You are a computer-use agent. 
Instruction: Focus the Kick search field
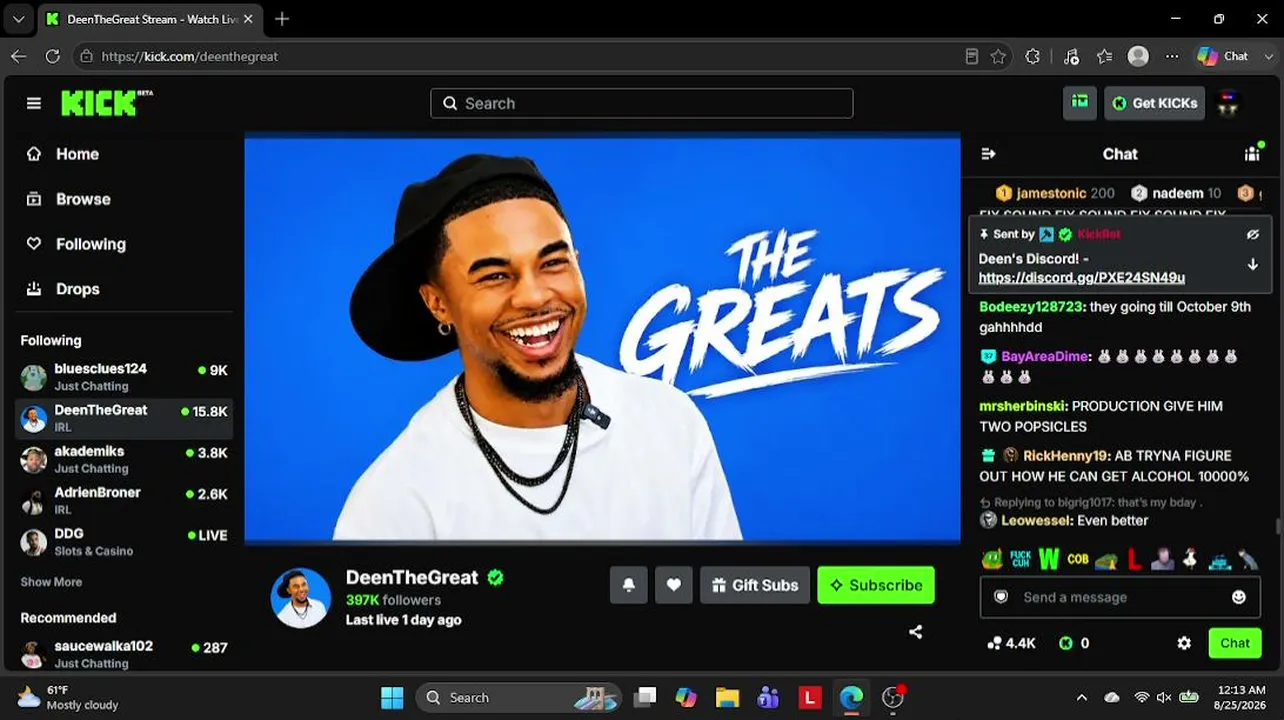(x=641, y=103)
